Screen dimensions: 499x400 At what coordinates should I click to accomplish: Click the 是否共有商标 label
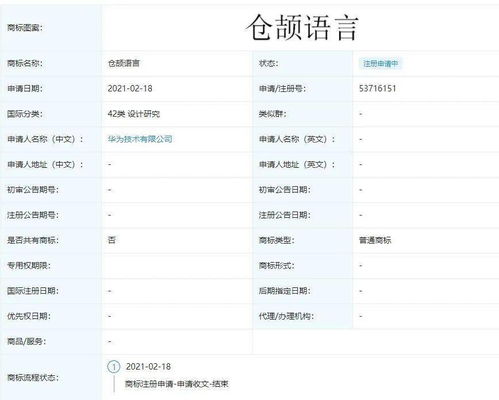click(x=33, y=240)
